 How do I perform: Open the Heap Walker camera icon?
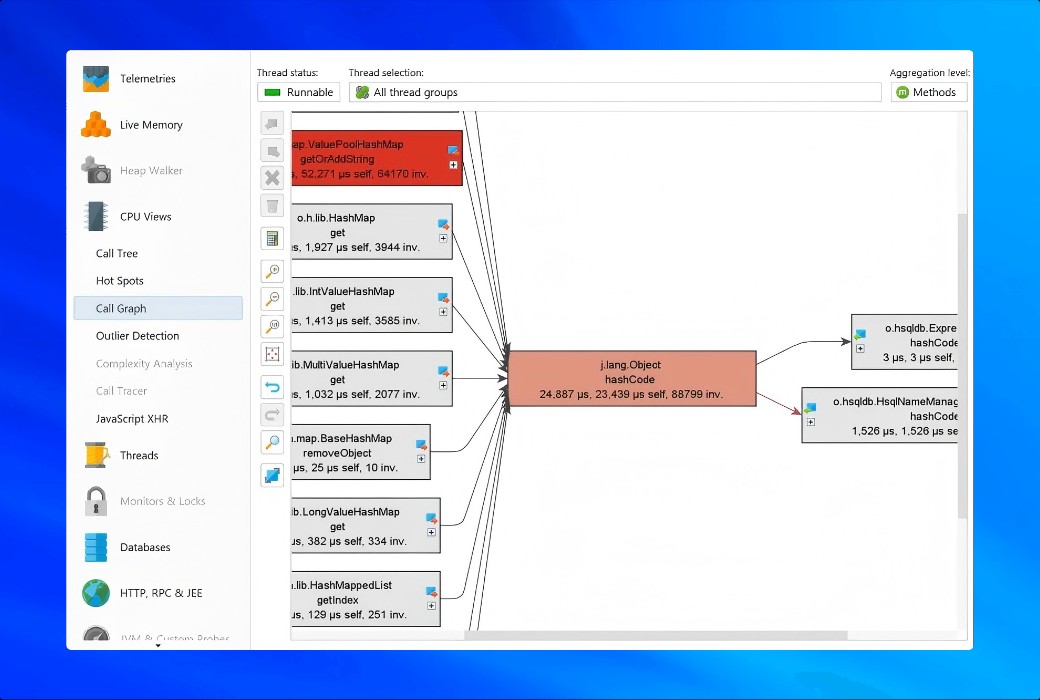96,171
